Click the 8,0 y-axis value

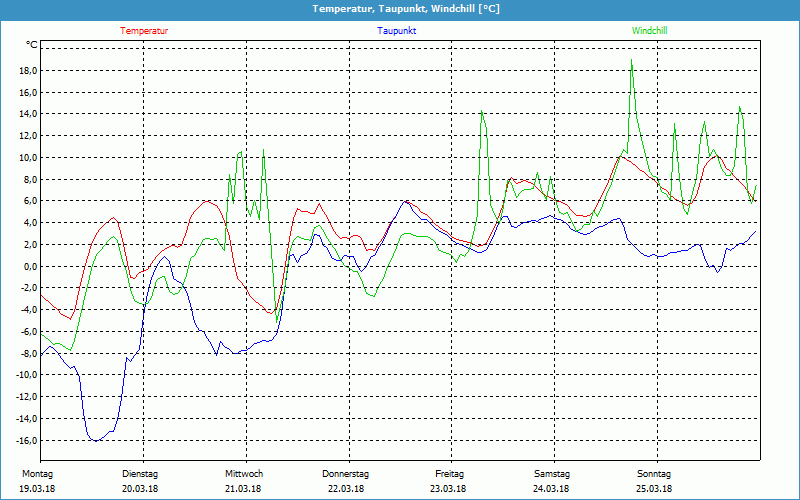30,179
